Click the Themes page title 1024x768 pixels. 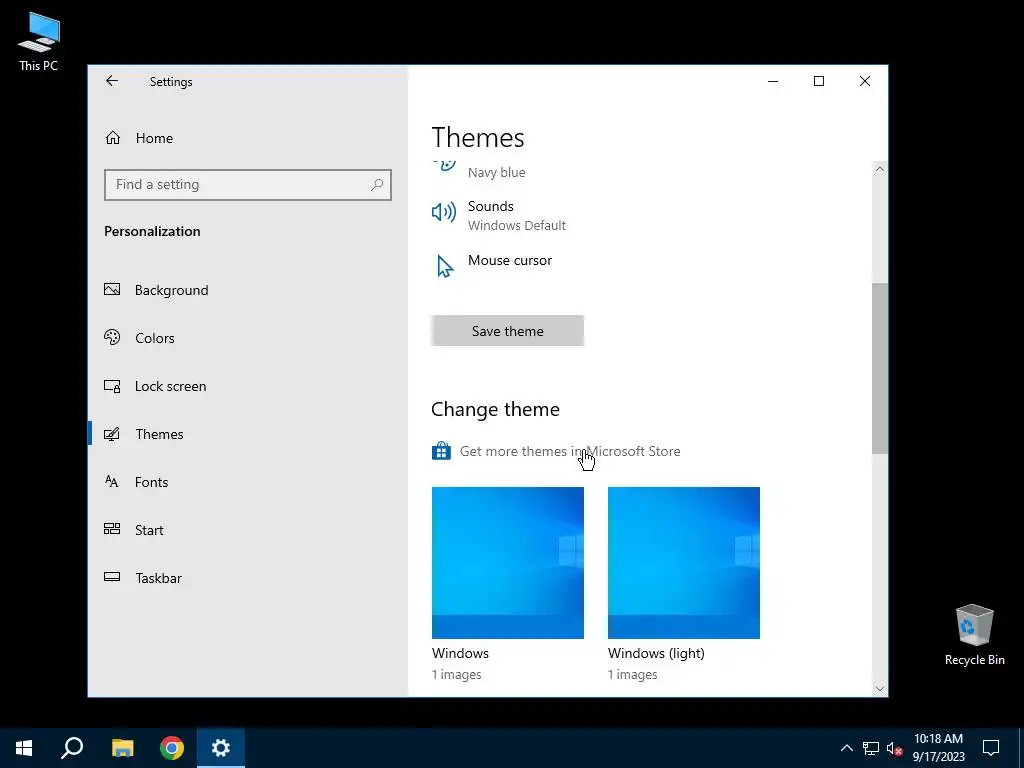(478, 138)
